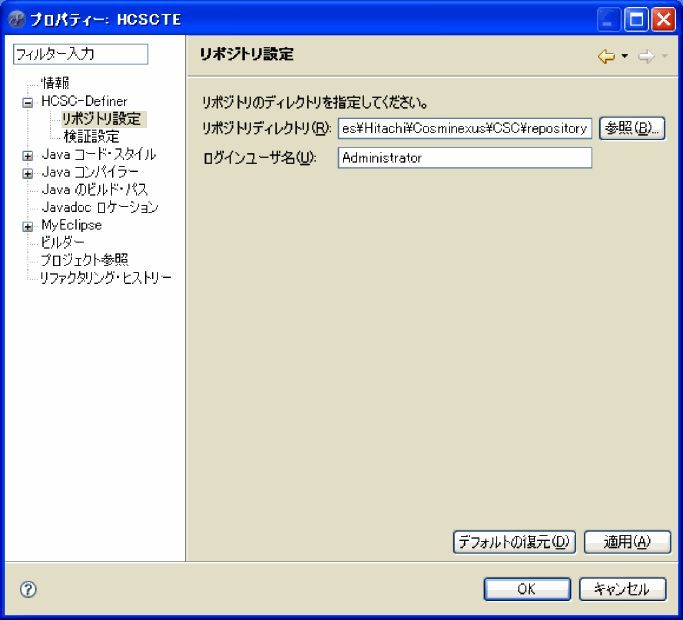683x620 pixels.
Task: Click the forward navigation arrow icon
Action: point(646,56)
